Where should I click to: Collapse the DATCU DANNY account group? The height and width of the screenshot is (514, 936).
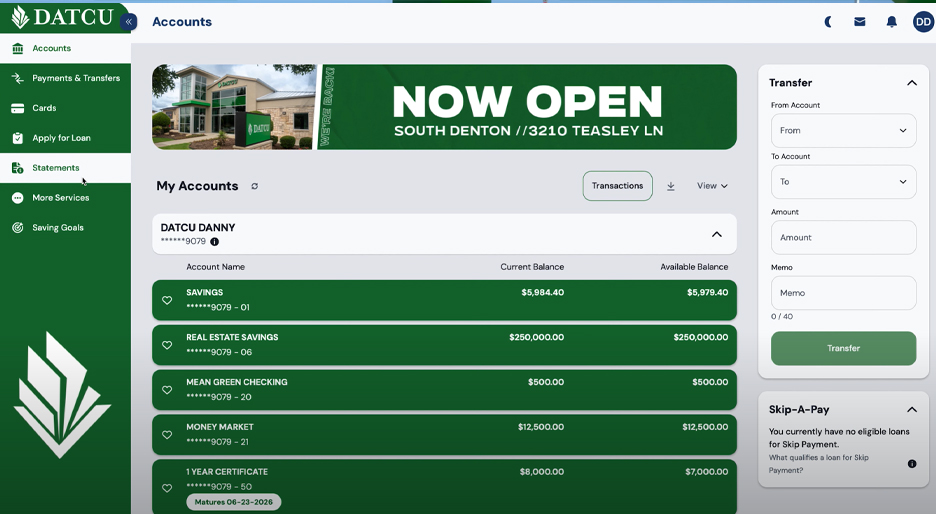tap(717, 234)
